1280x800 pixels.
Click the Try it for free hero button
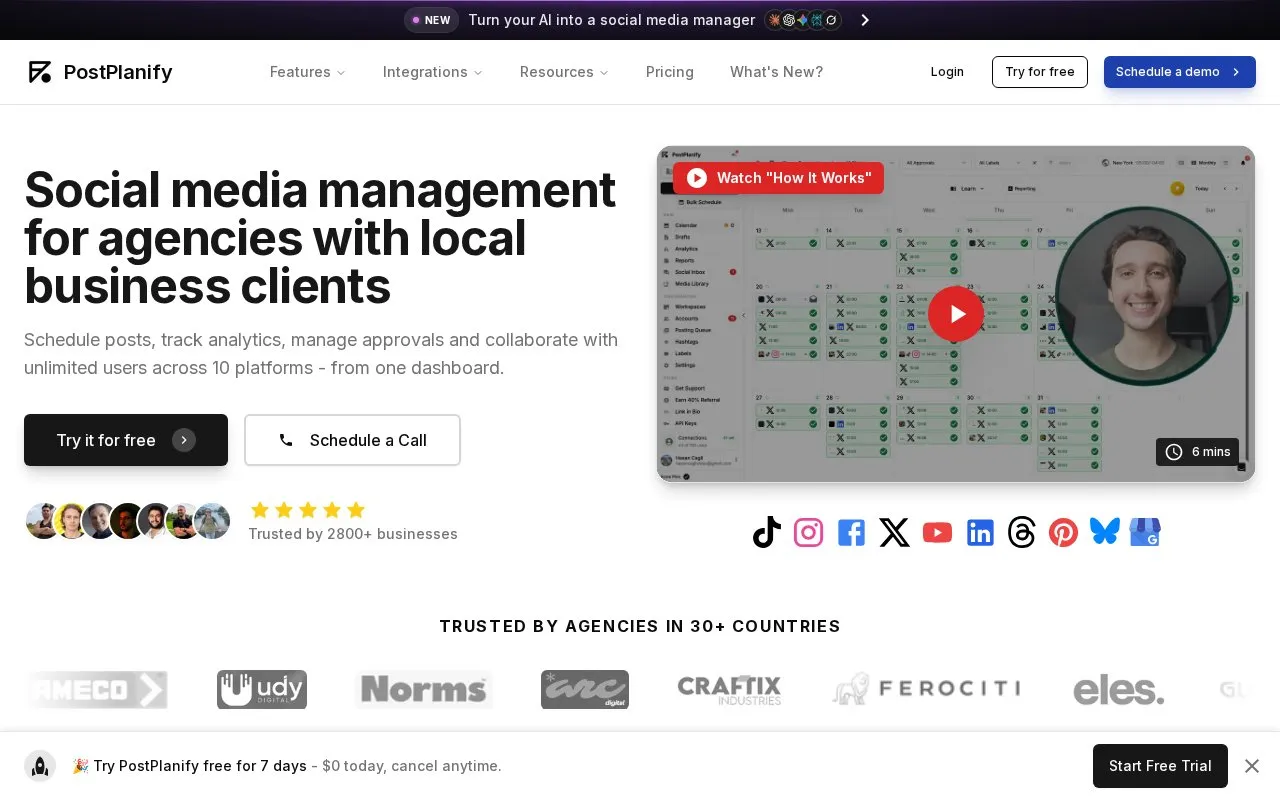click(126, 440)
